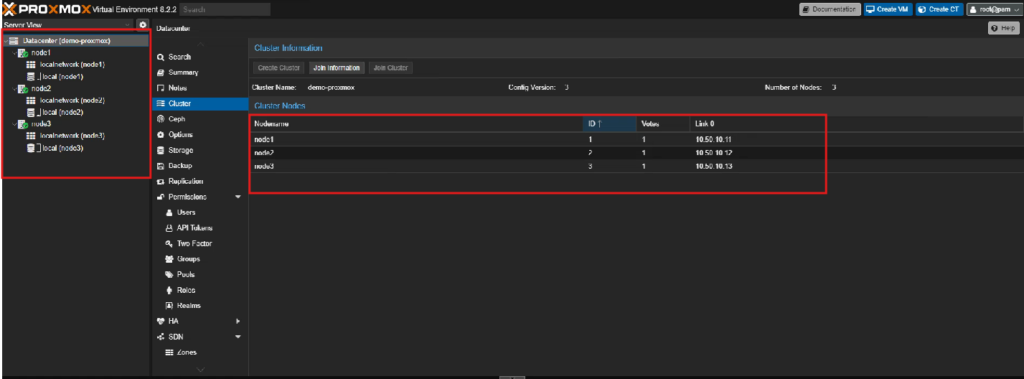Click the Create Cluster button
This screenshot has height=379, width=1024.
[x=279, y=68]
